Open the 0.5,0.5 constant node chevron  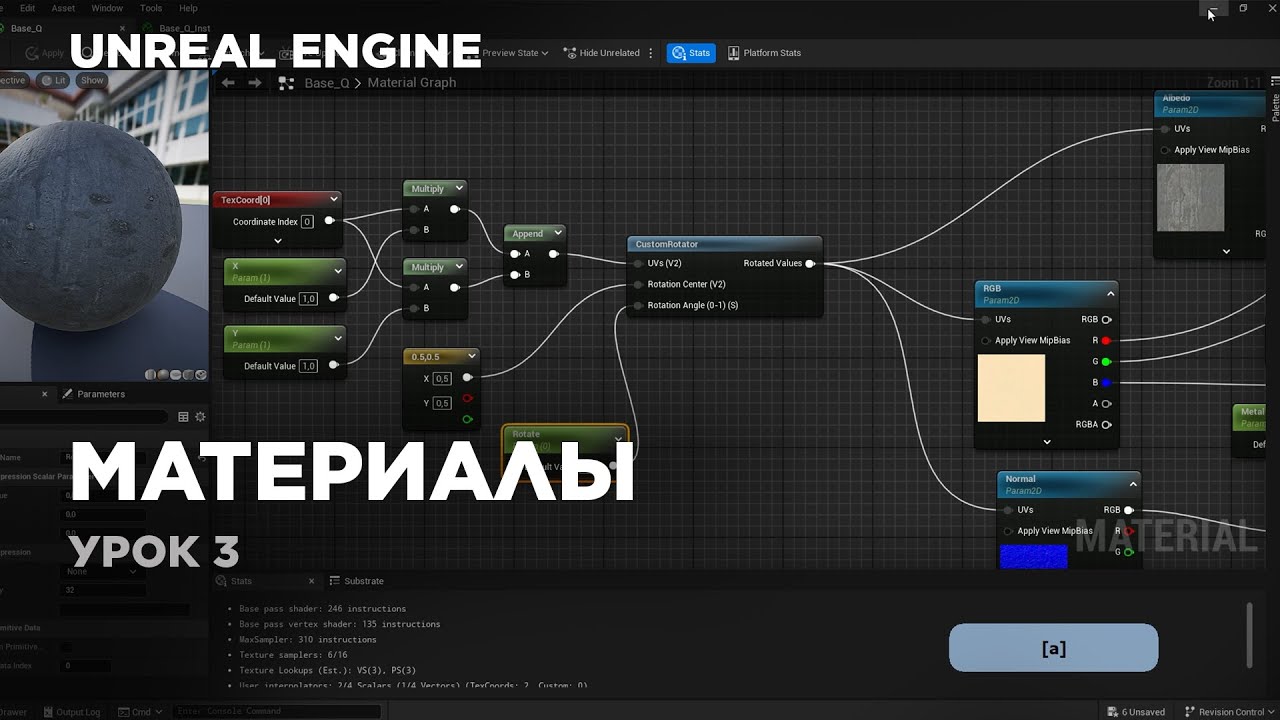[472, 356]
